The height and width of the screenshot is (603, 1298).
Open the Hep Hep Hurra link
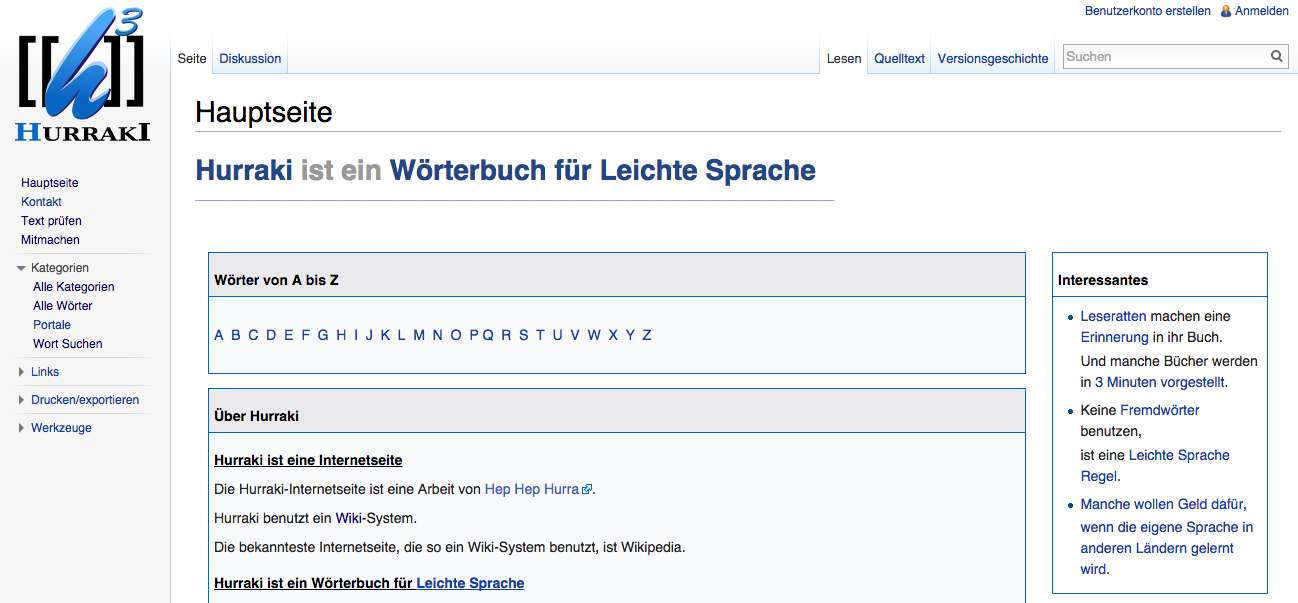point(532,489)
